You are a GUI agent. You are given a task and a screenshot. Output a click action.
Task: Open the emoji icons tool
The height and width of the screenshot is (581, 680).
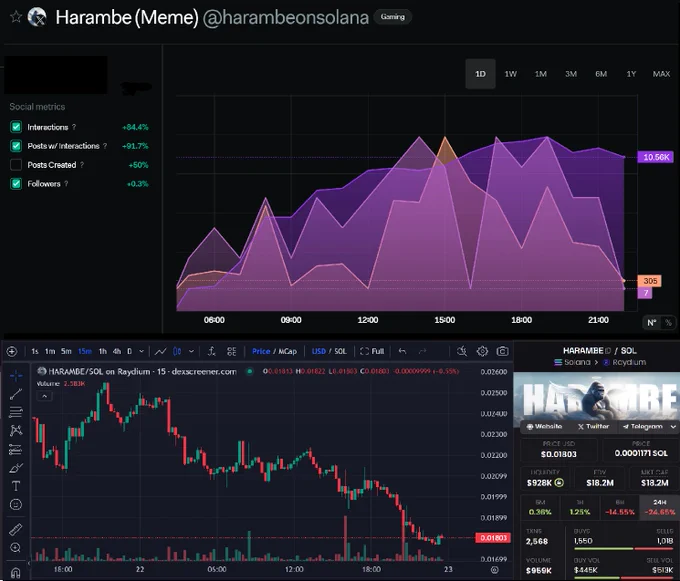coord(16,505)
